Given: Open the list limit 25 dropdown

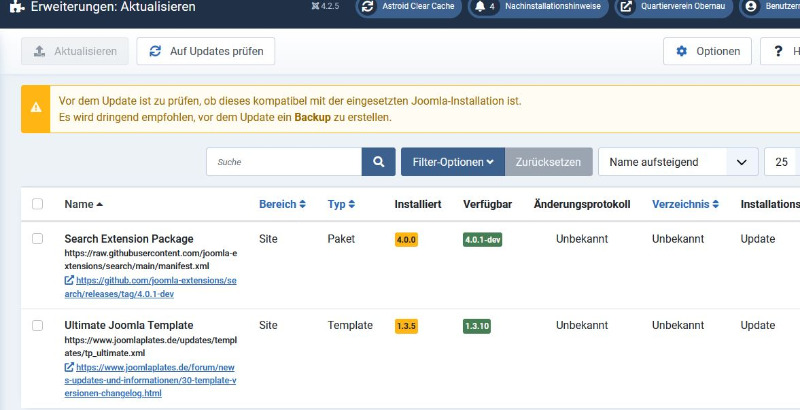Looking at the screenshot, I should [781, 161].
